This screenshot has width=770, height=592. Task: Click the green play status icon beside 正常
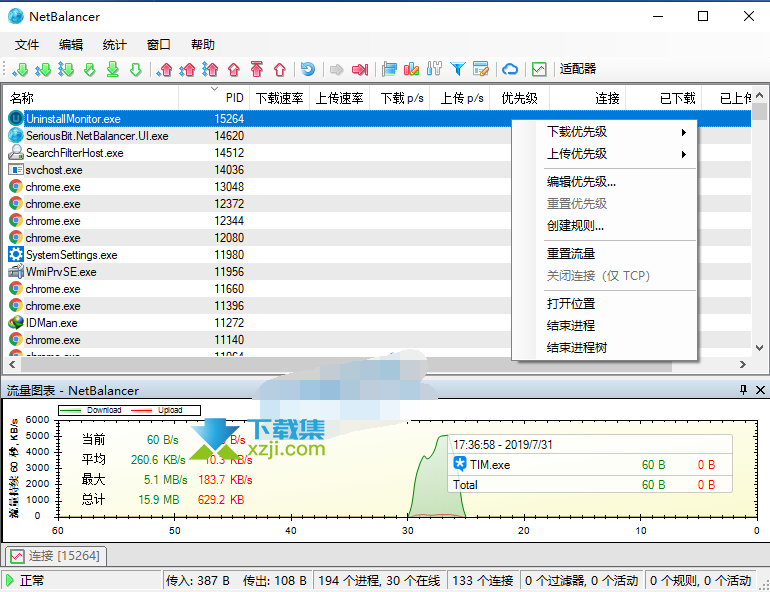[9, 581]
